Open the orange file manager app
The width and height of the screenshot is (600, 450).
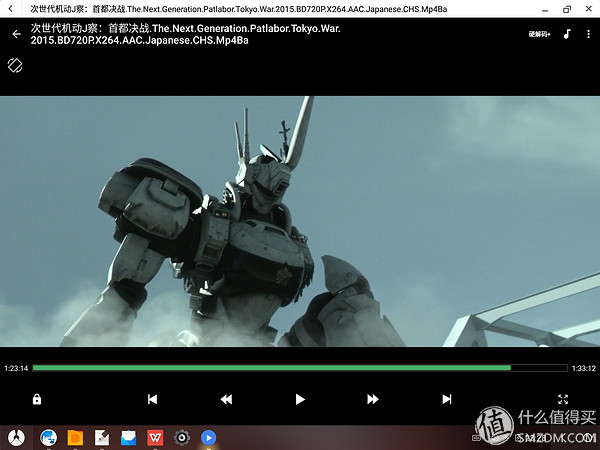click(74, 437)
